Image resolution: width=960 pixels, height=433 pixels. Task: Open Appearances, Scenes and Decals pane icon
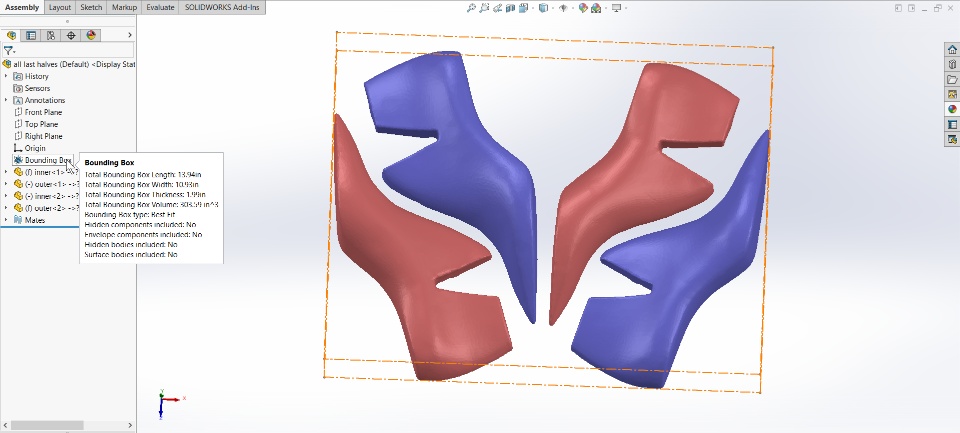952,109
